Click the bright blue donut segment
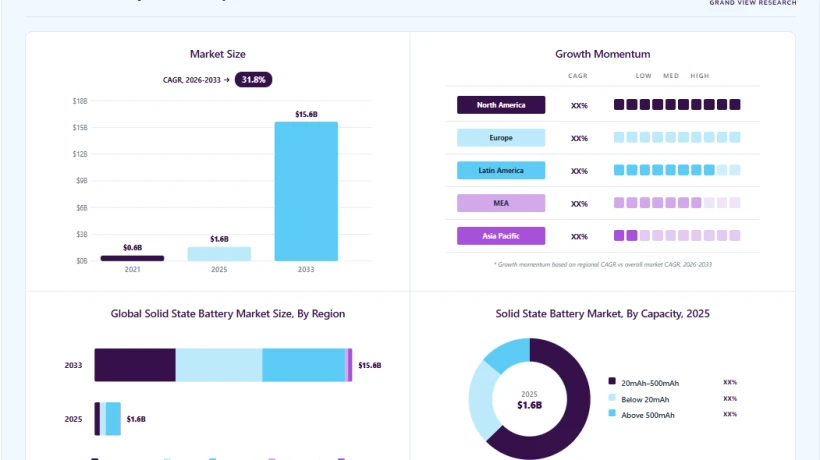820x460 pixels. coord(508,354)
